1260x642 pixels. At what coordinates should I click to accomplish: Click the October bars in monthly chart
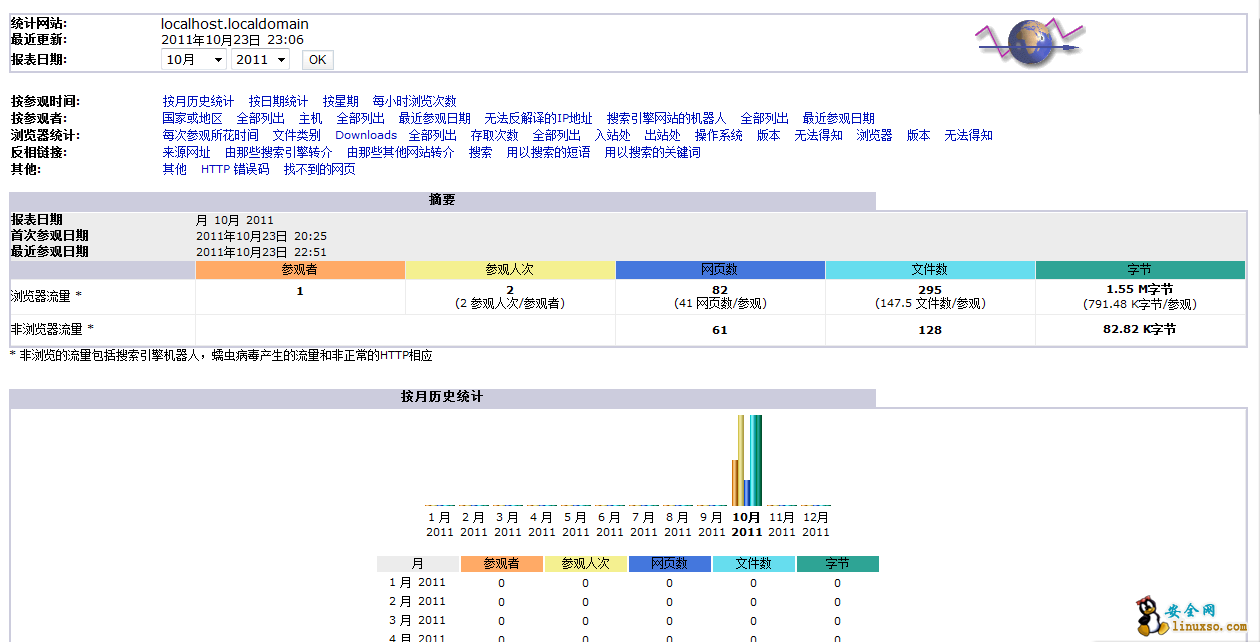coord(747,462)
